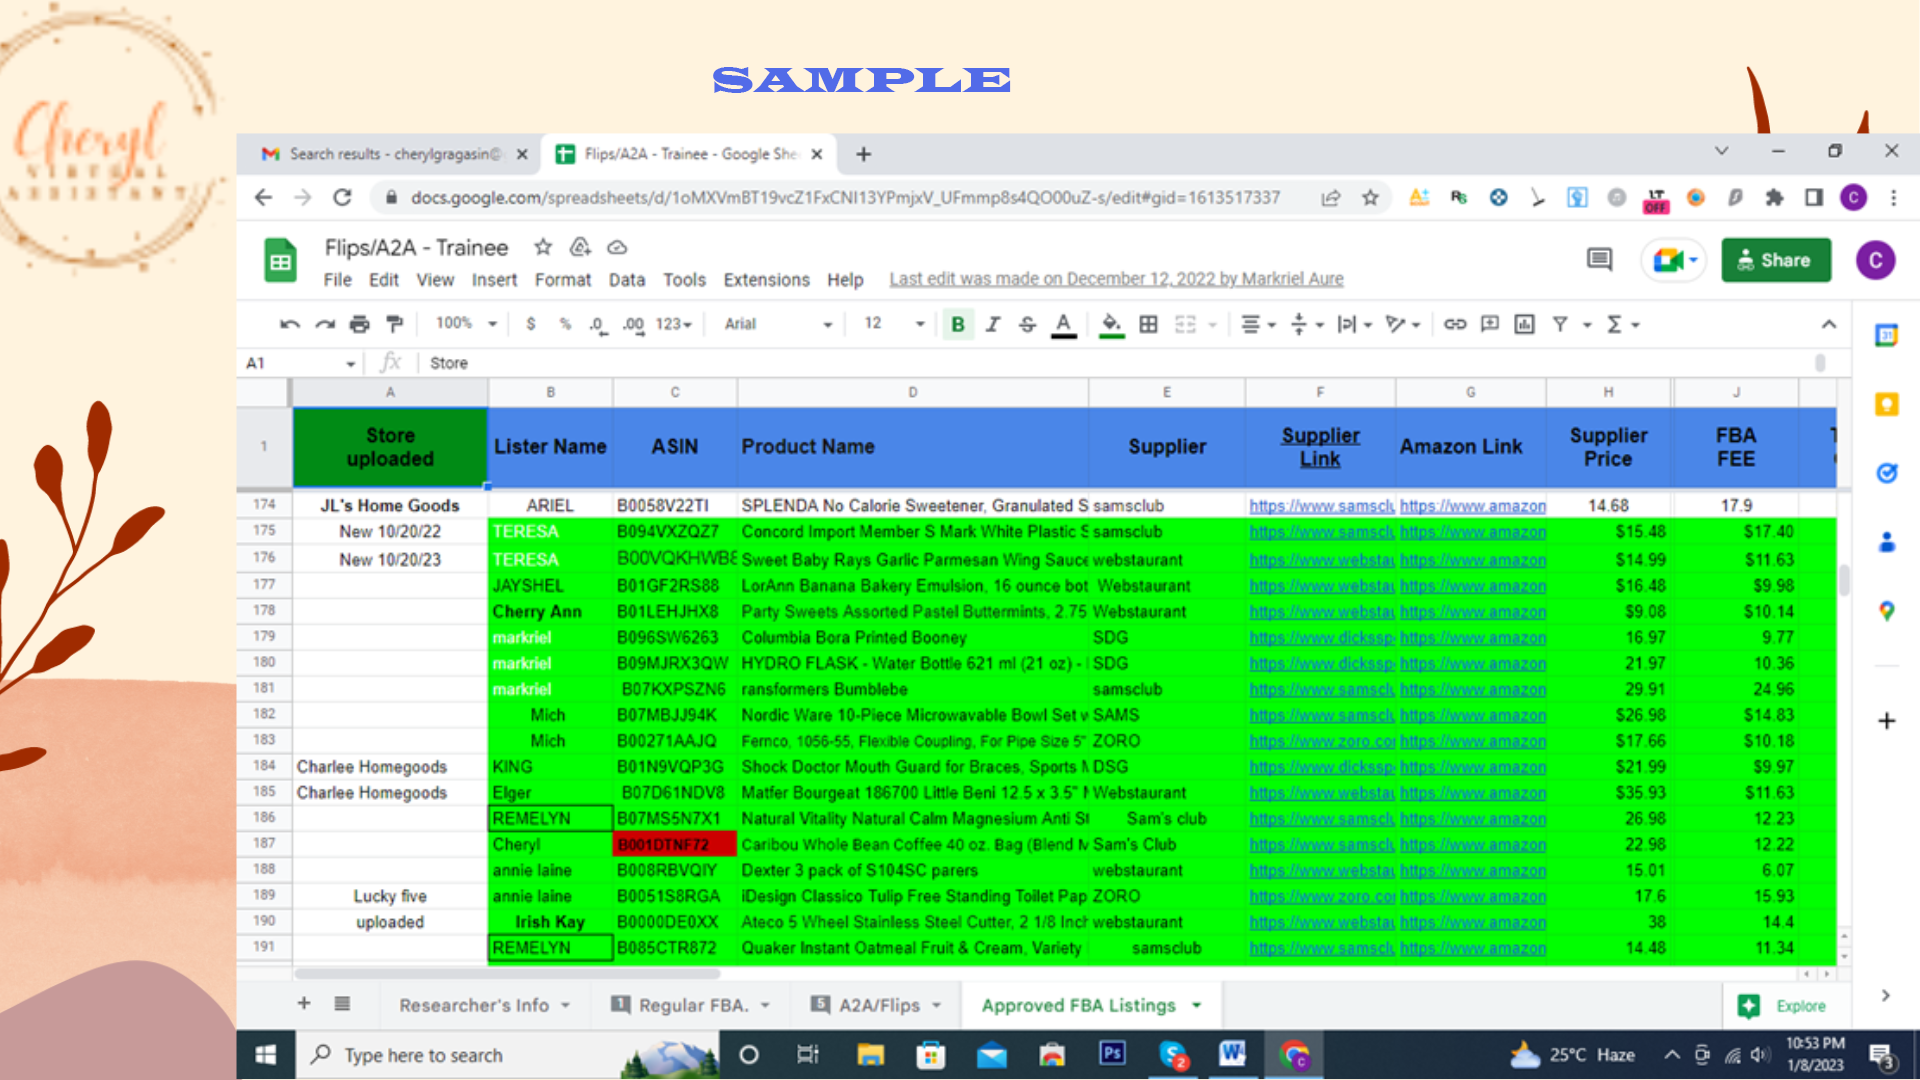Click the Undo icon in toolbar

click(x=290, y=324)
